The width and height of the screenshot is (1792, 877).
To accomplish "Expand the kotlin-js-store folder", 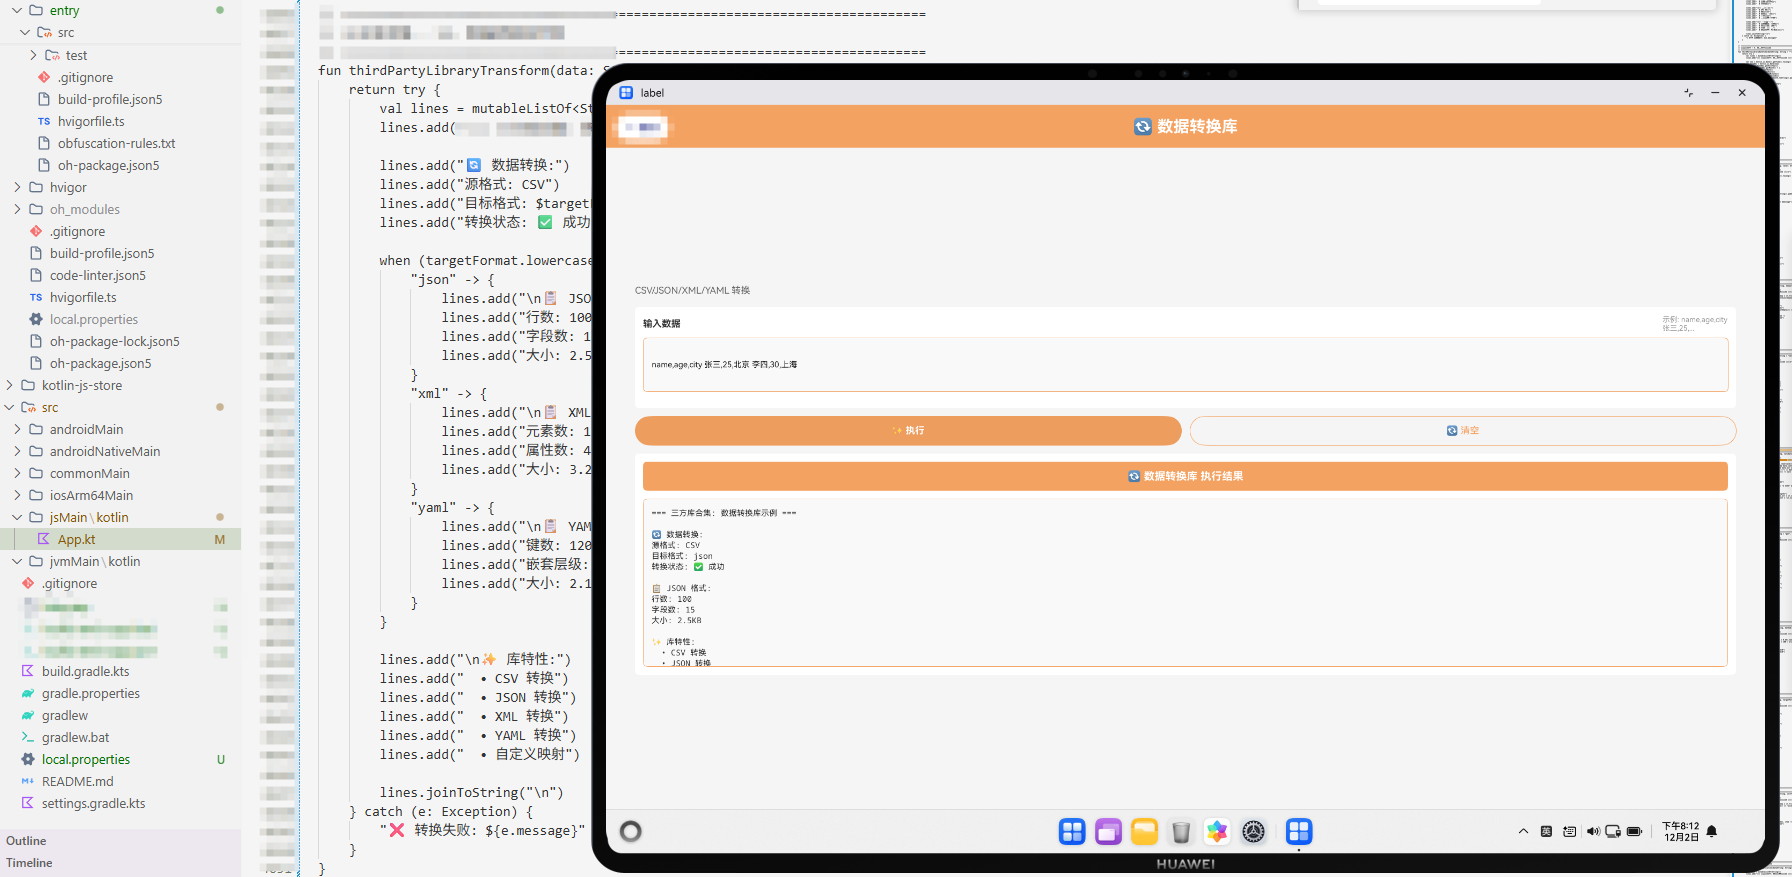I will point(9,385).
